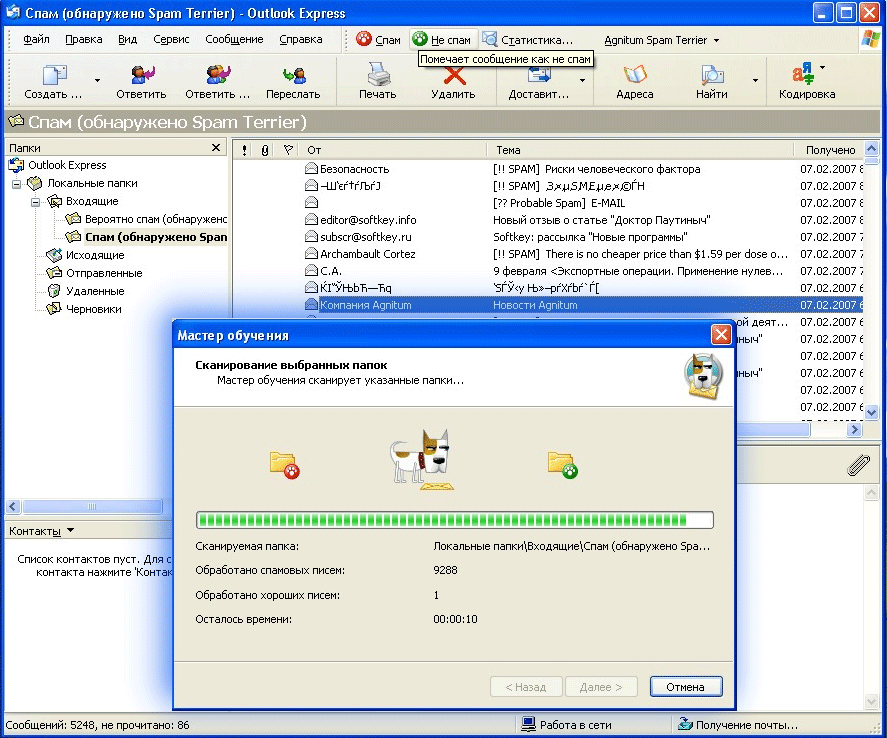Screen dimensions: 887x738
Task: Close the Папки pane
Action: (x=216, y=148)
